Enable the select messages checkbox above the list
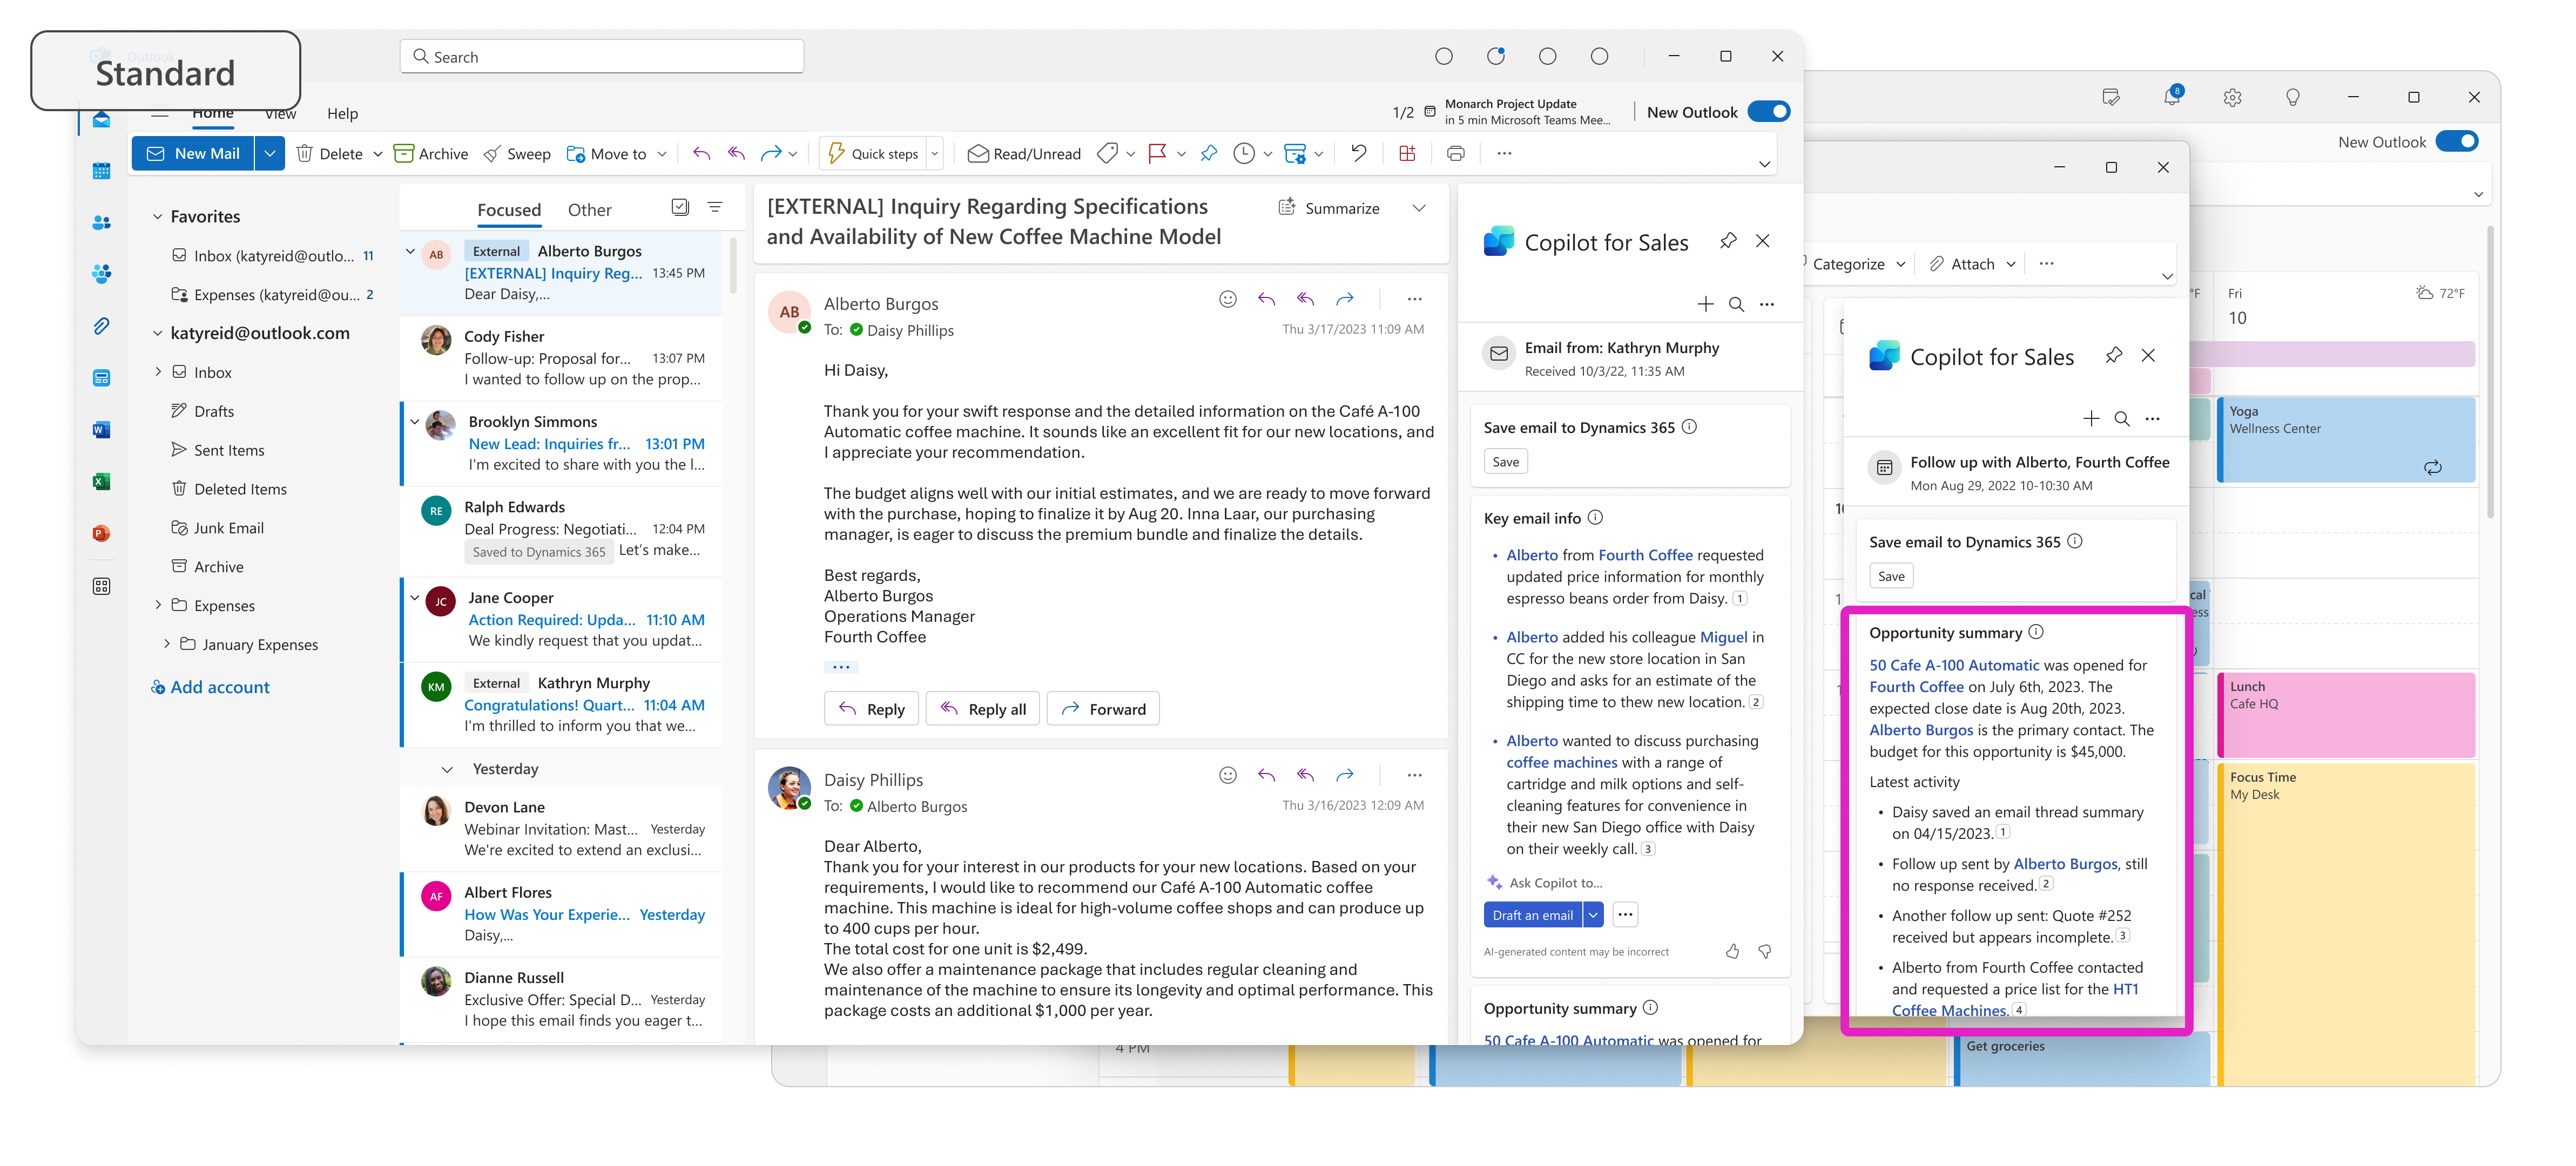Screen dimensions: 2576x1166 tap(680, 207)
